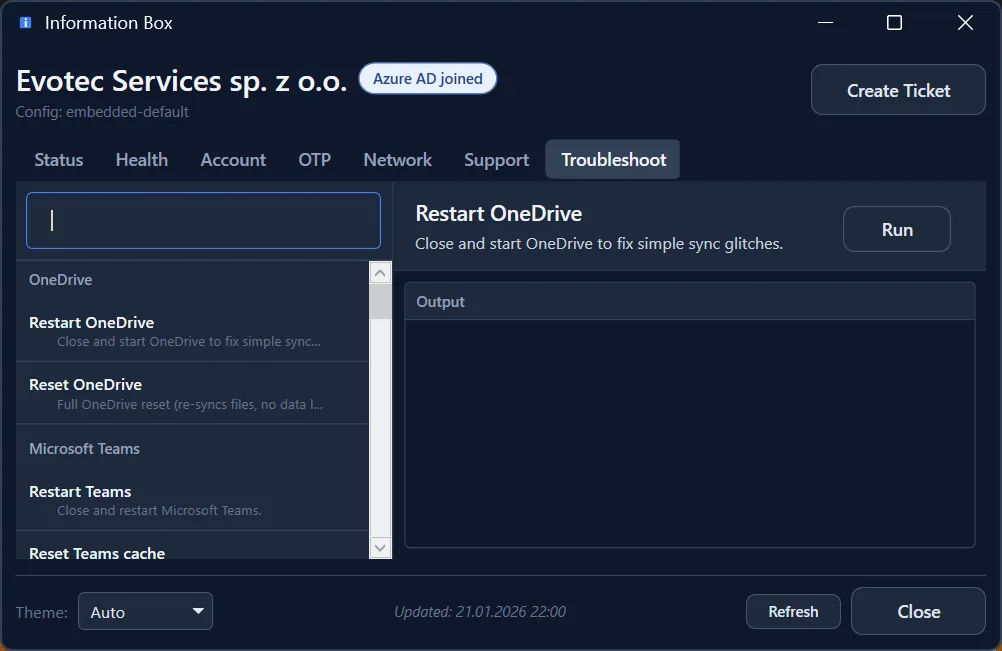Click the Microsoft Teams group header
Viewport: 1002px width, 651px height.
84,448
